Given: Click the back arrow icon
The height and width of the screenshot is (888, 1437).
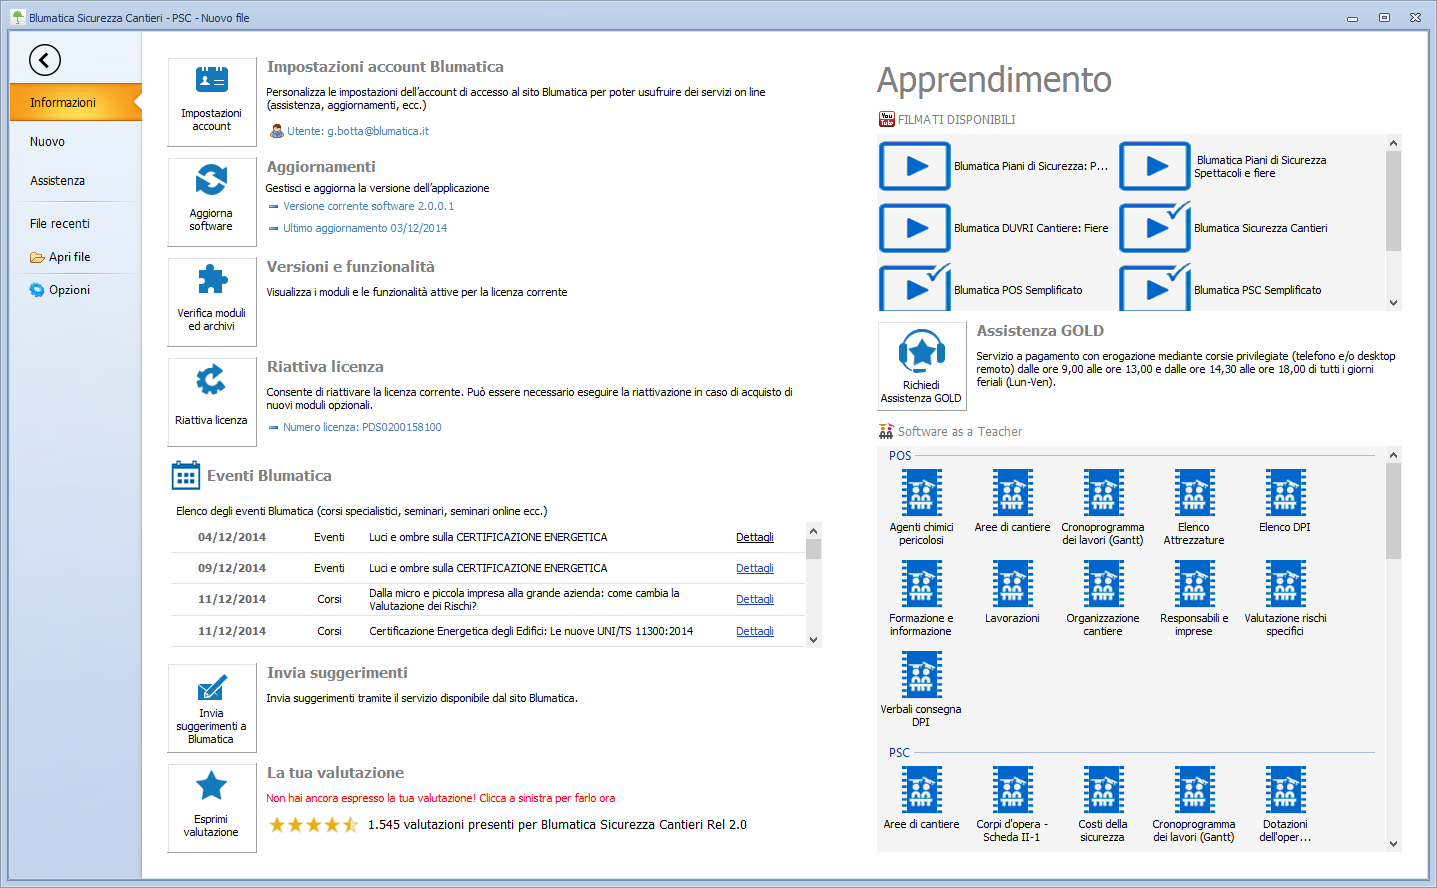Looking at the screenshot, I should click(45, 60).
